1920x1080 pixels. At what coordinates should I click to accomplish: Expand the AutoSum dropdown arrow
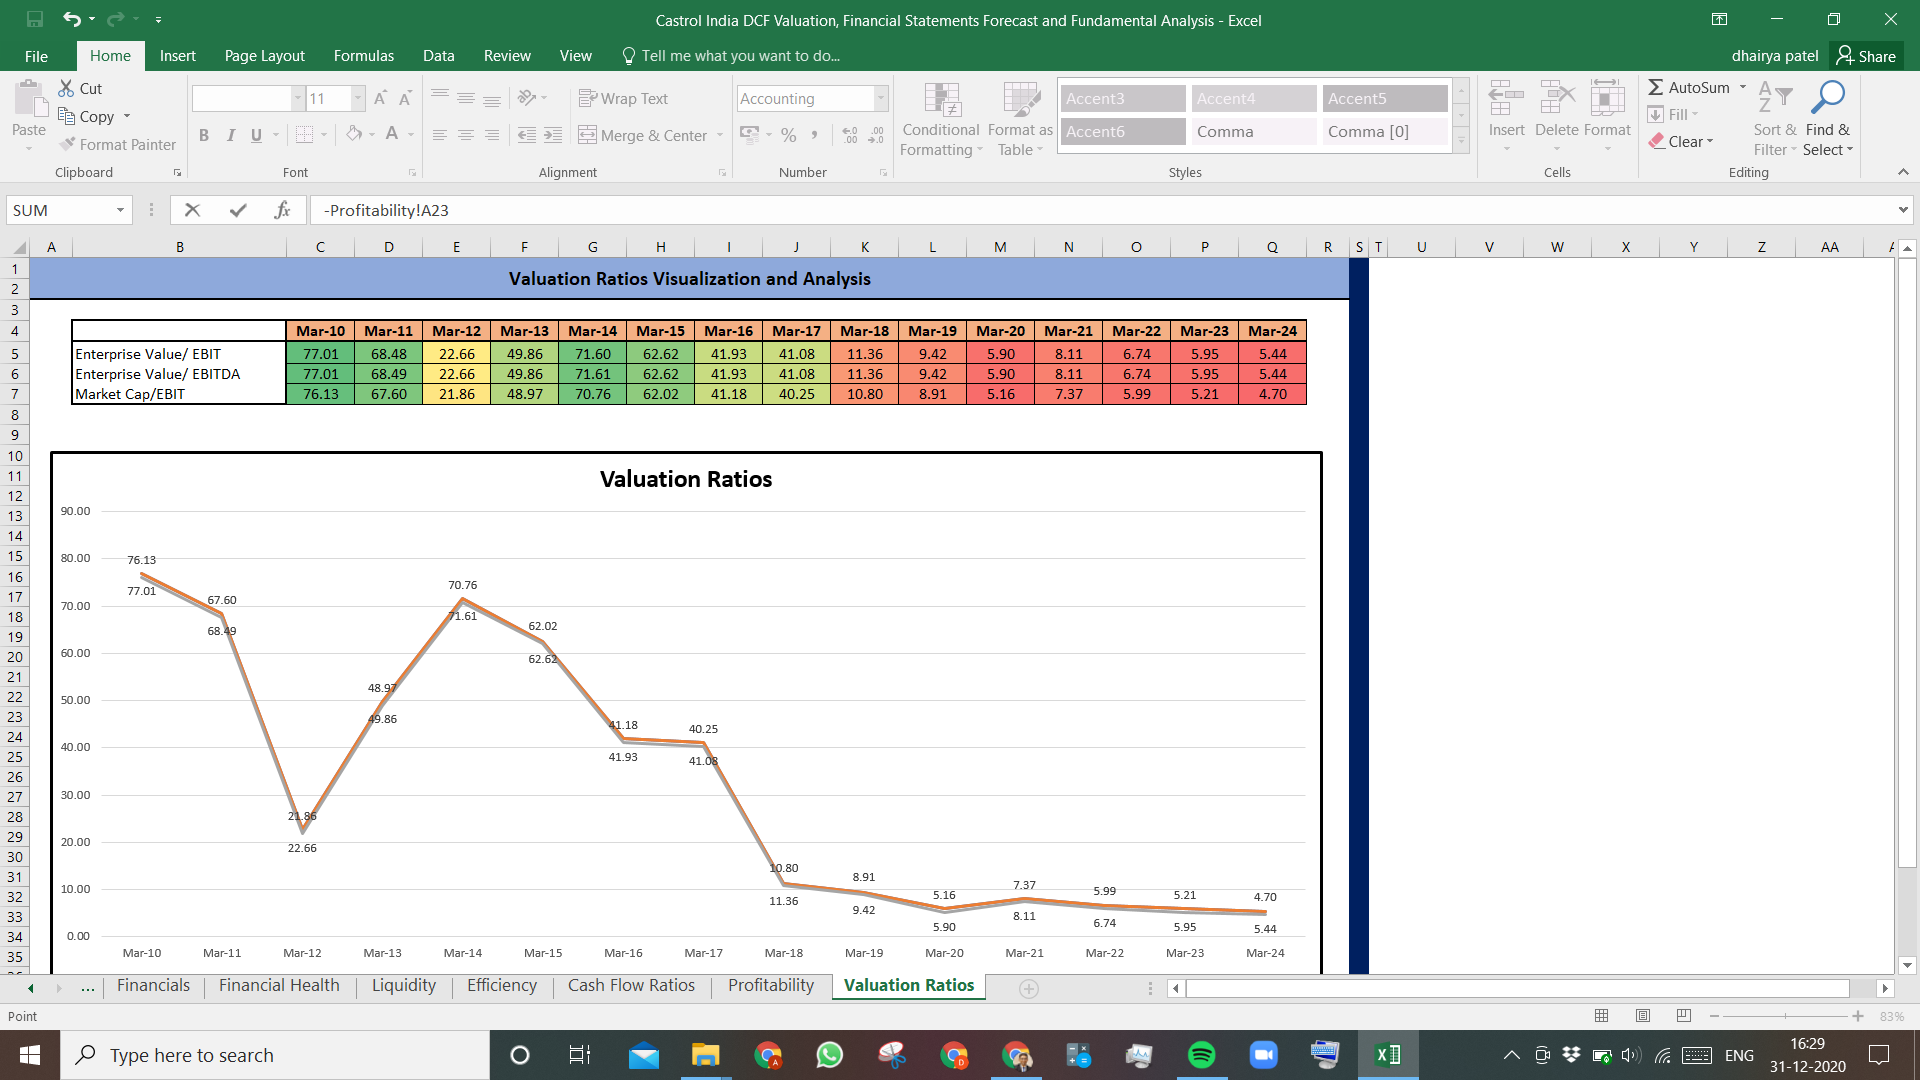point(1743,87)
